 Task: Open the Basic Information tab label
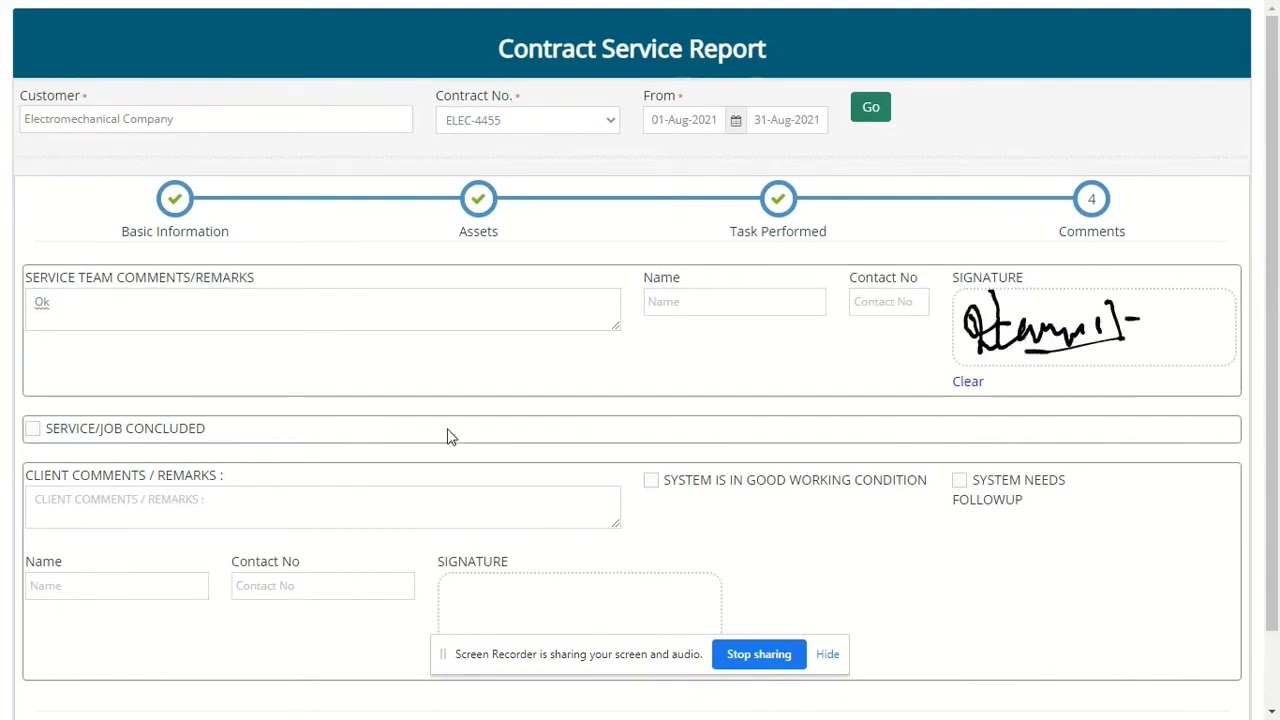[x=175, y=231]
